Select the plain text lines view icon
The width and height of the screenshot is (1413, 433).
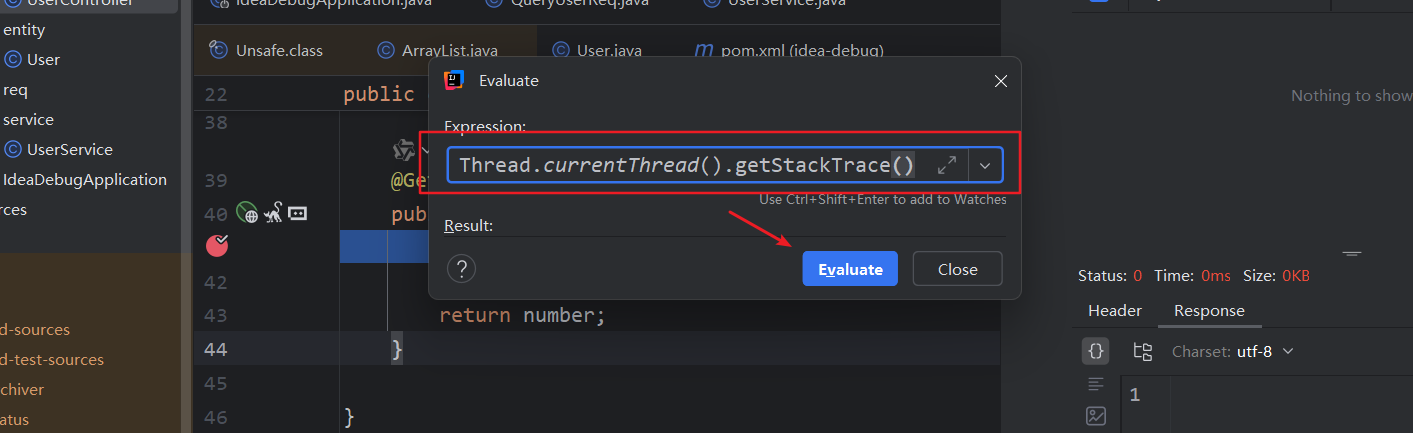coord(1096,384)
